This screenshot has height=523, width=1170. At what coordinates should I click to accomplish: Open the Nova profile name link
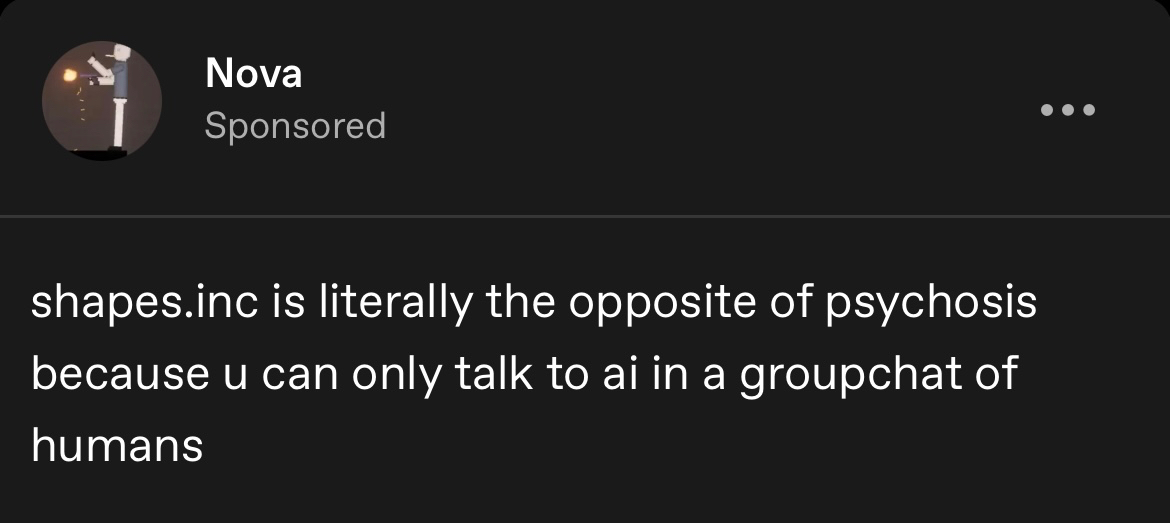(253, 72)
